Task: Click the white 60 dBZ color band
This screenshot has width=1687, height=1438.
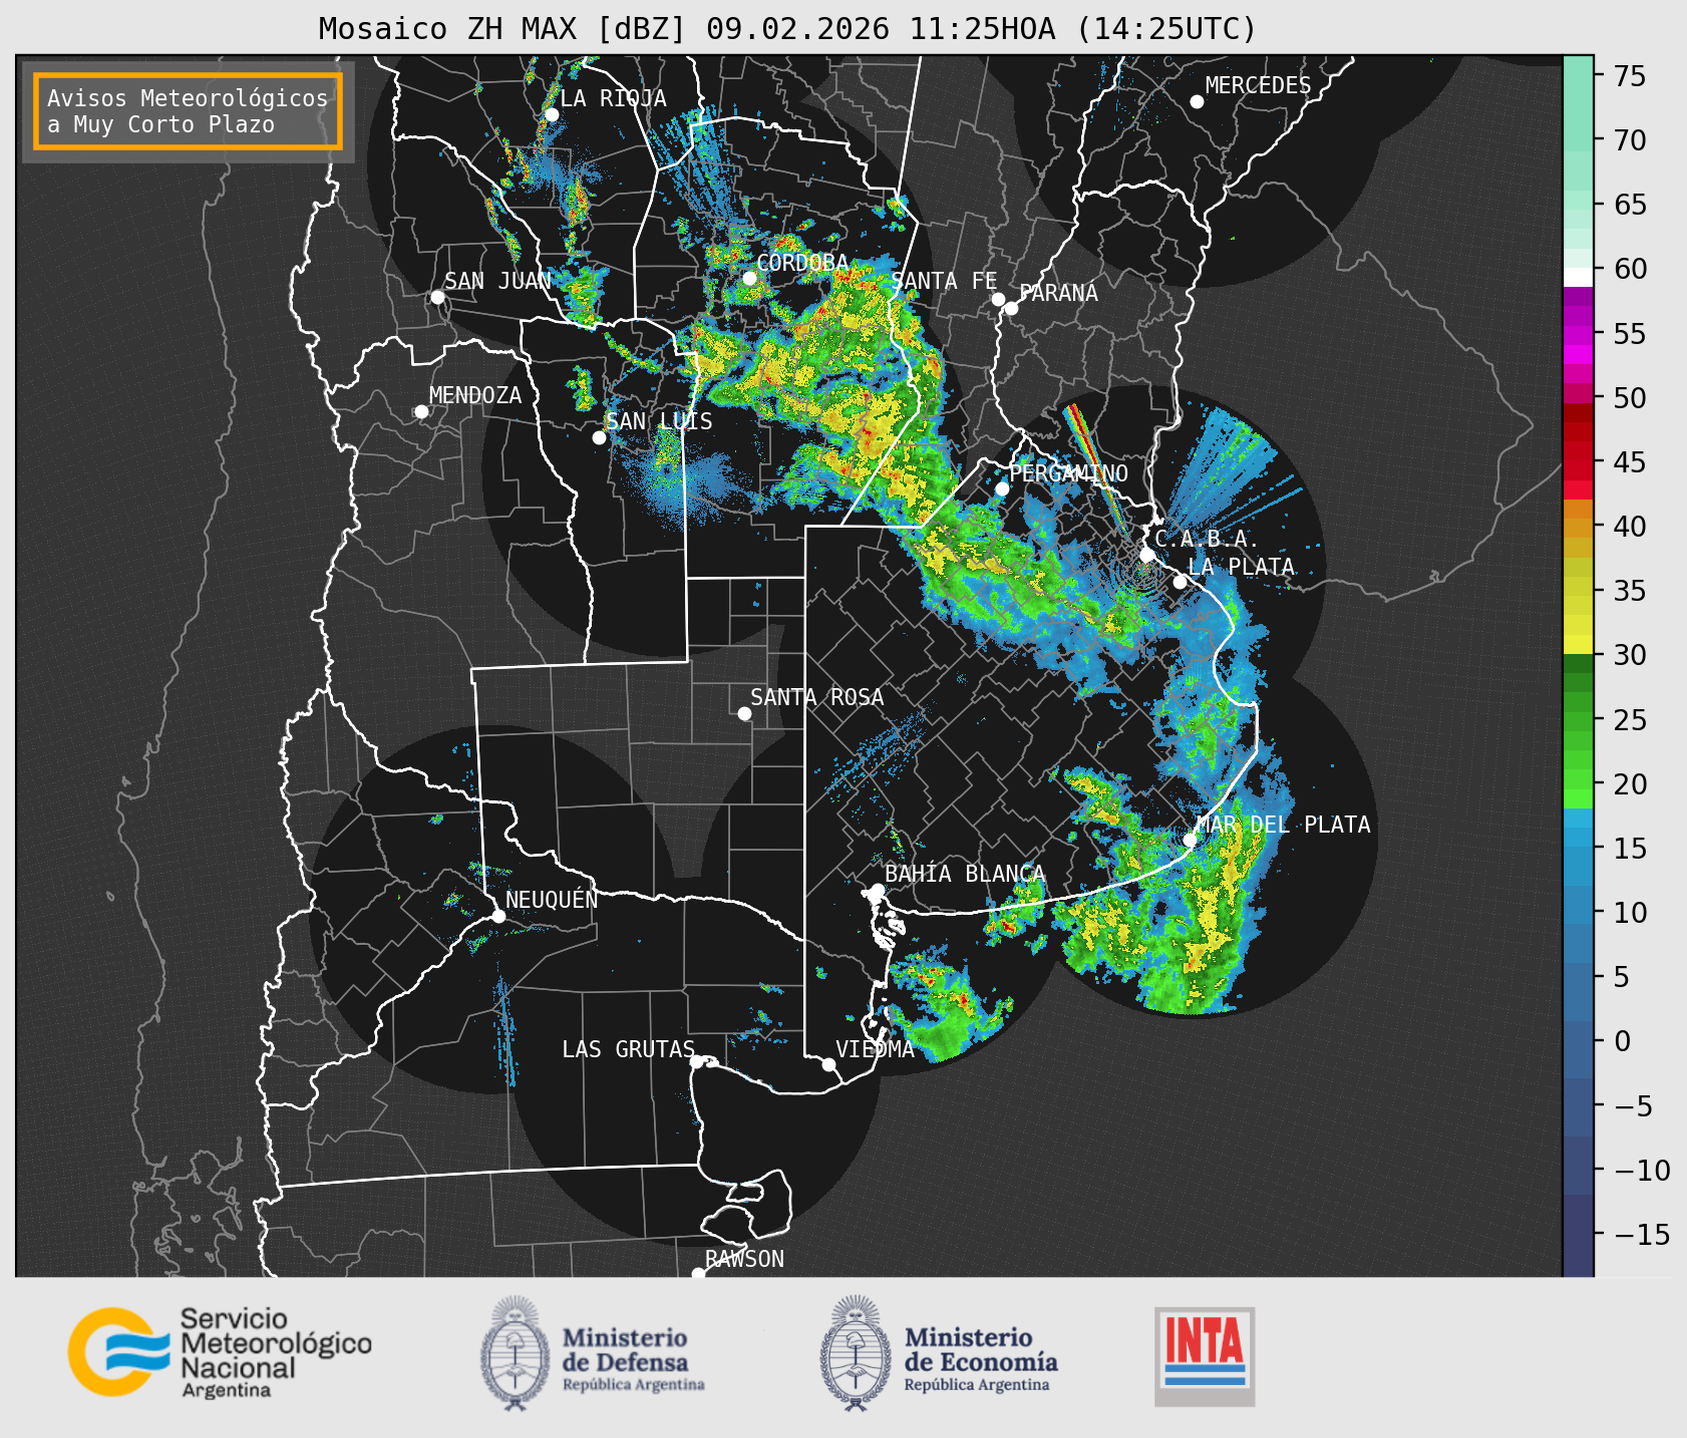Action: click(1578, 277)
